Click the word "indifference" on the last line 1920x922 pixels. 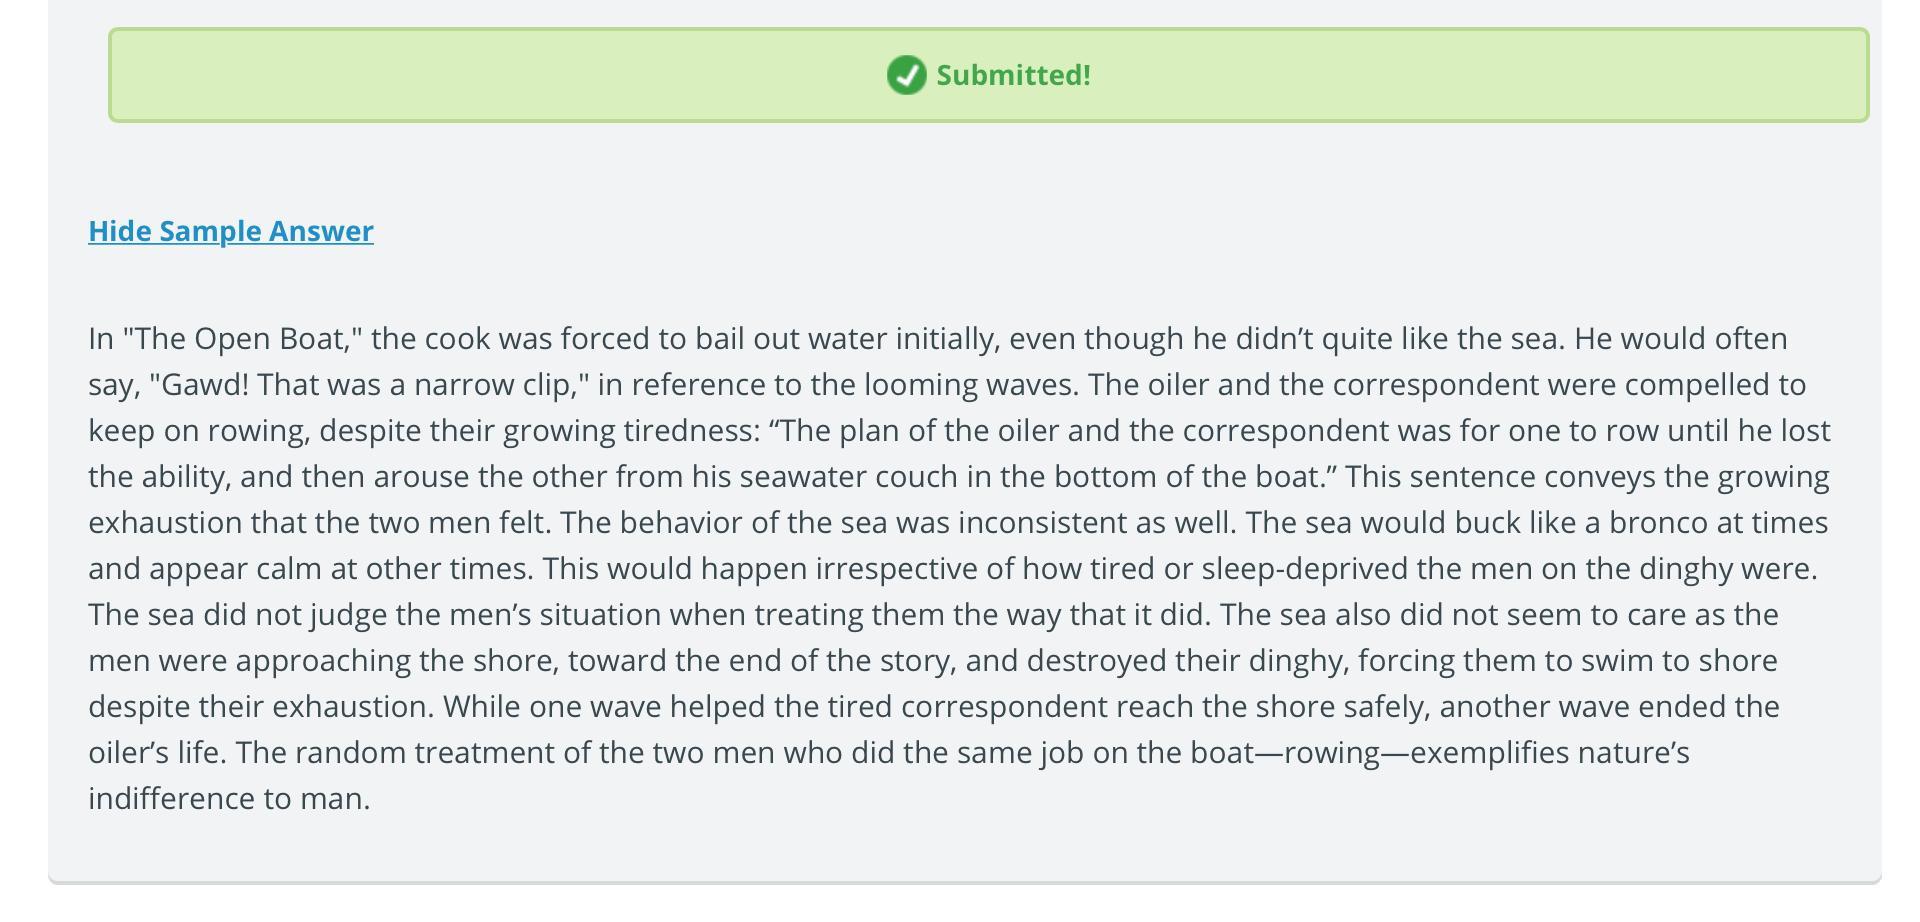[x=171, y=799]
